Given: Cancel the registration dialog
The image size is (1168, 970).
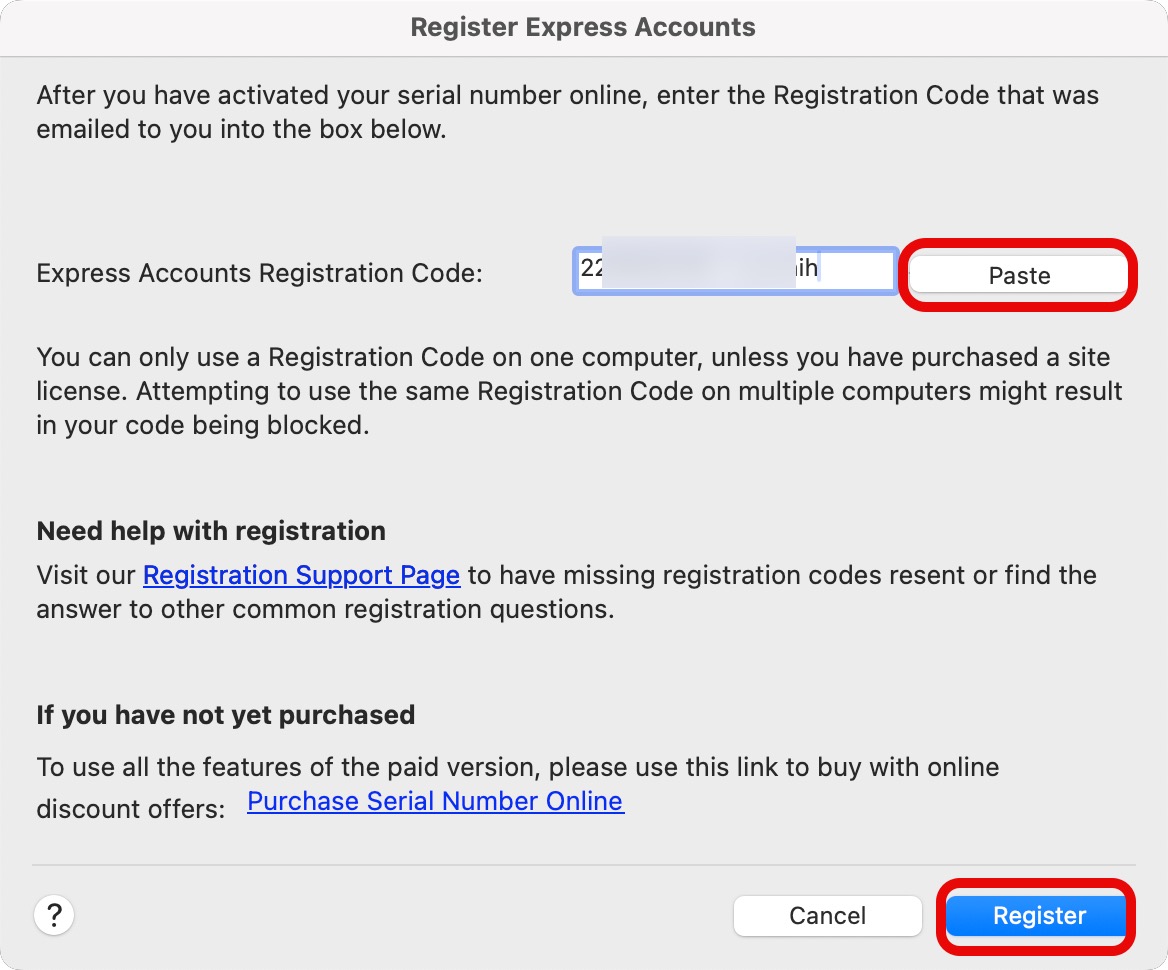Looking at the screenshot, I should [827, 916].
